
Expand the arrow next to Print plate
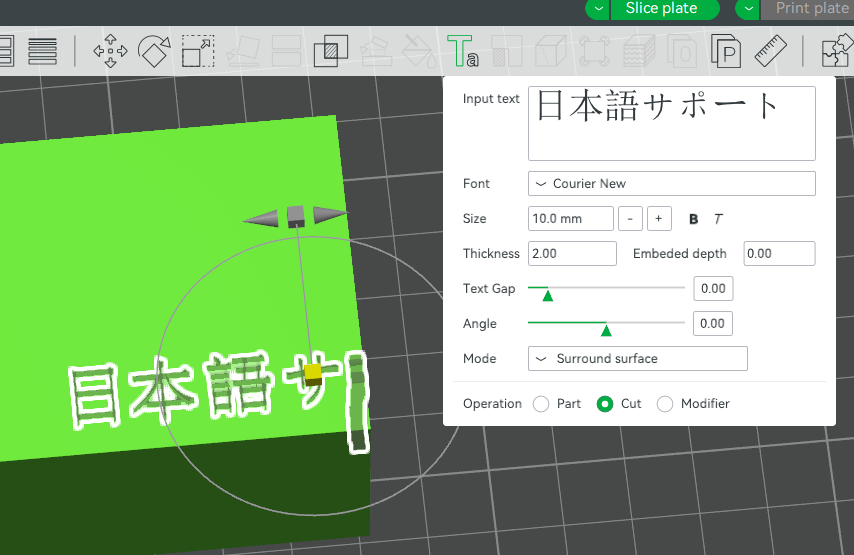(x=749, y=9)
